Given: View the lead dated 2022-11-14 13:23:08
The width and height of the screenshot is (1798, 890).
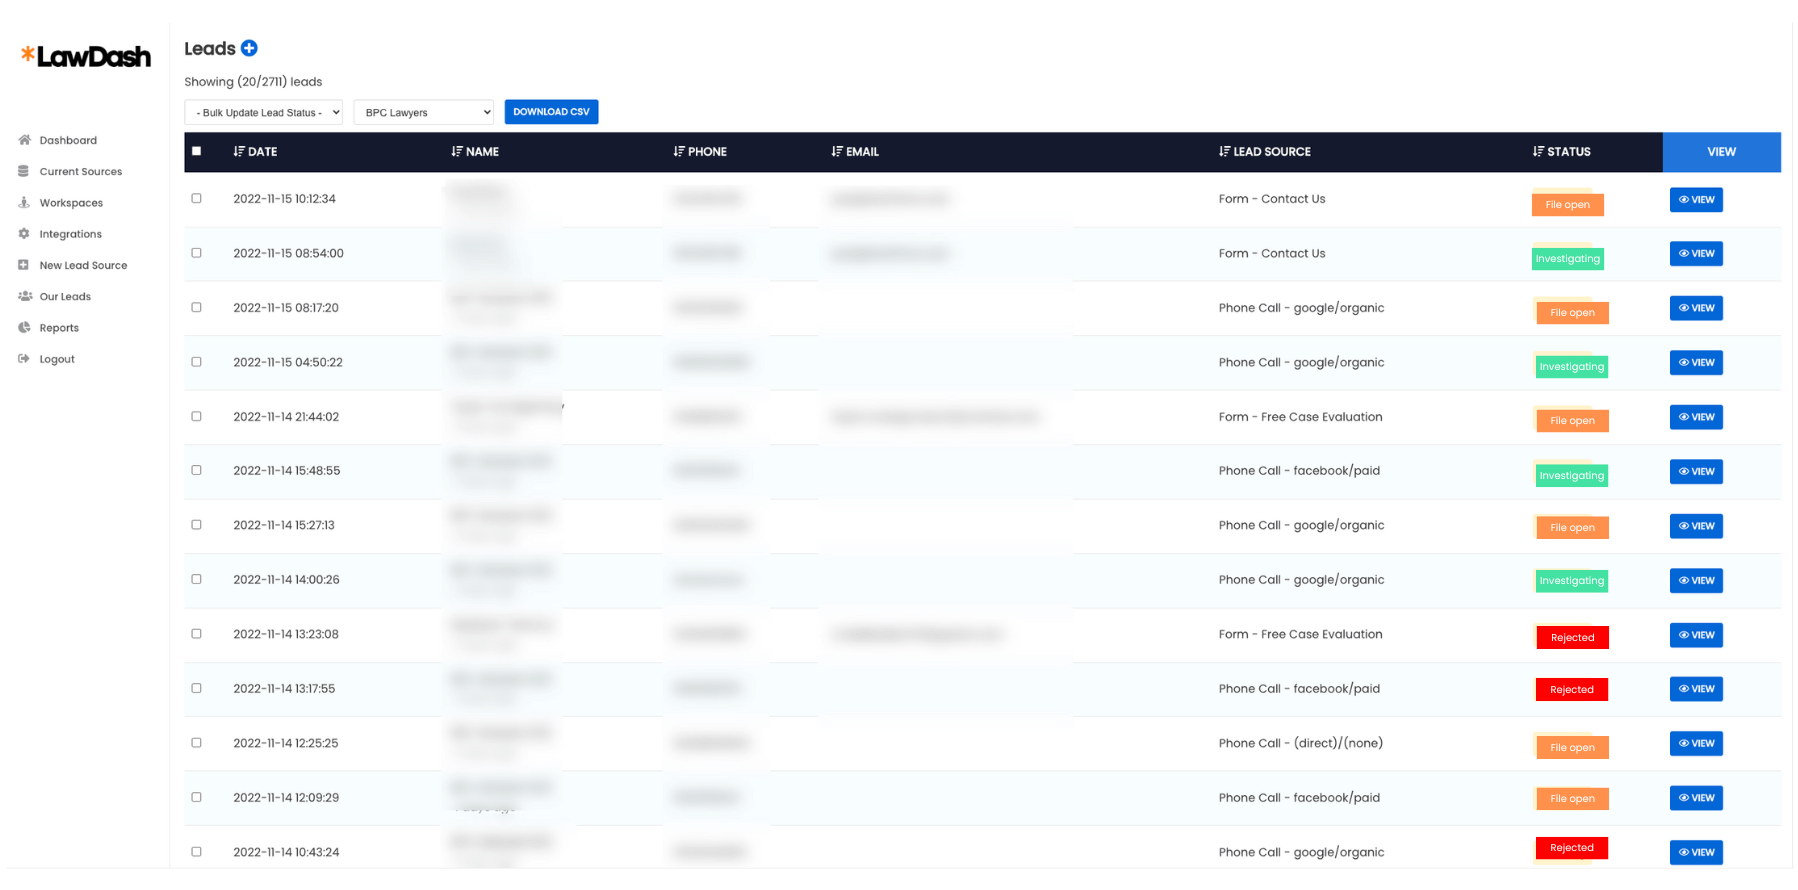Looking at the screenshot, I should [1696, 635].
